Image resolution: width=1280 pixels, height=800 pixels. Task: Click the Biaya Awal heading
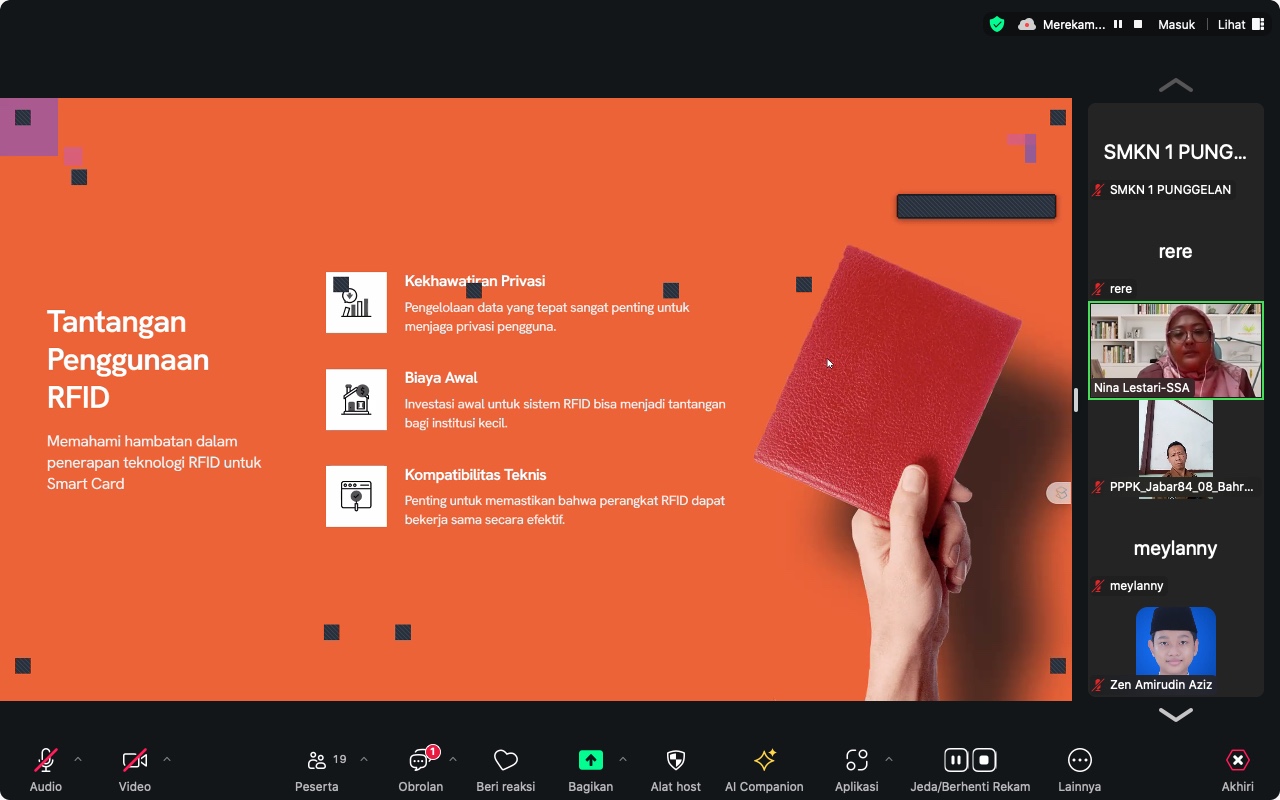(x=441, y=378)
